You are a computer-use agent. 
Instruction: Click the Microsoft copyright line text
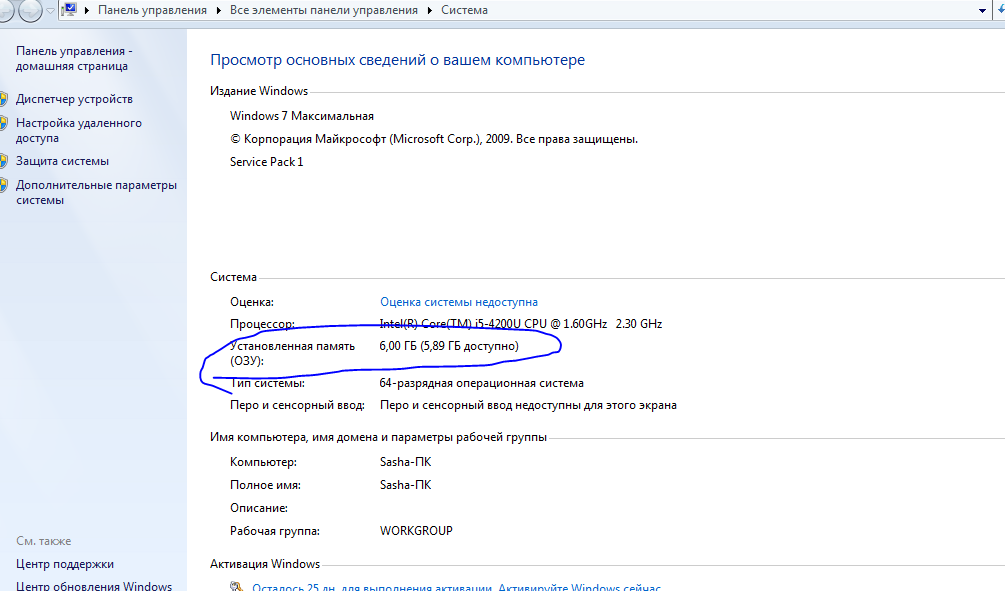(434, 140)
